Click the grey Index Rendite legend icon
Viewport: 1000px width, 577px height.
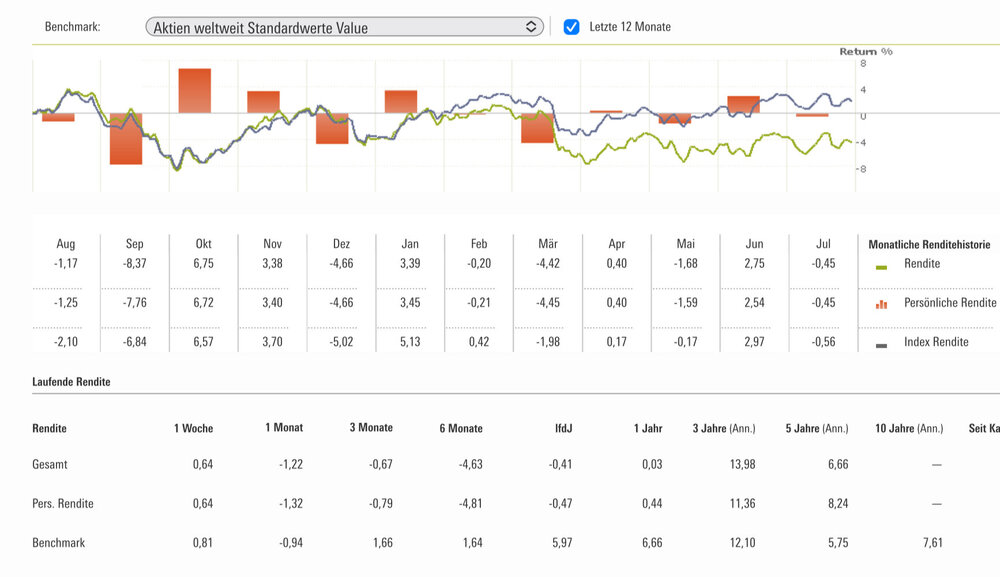pyautogui.click(x=881, y=345)
